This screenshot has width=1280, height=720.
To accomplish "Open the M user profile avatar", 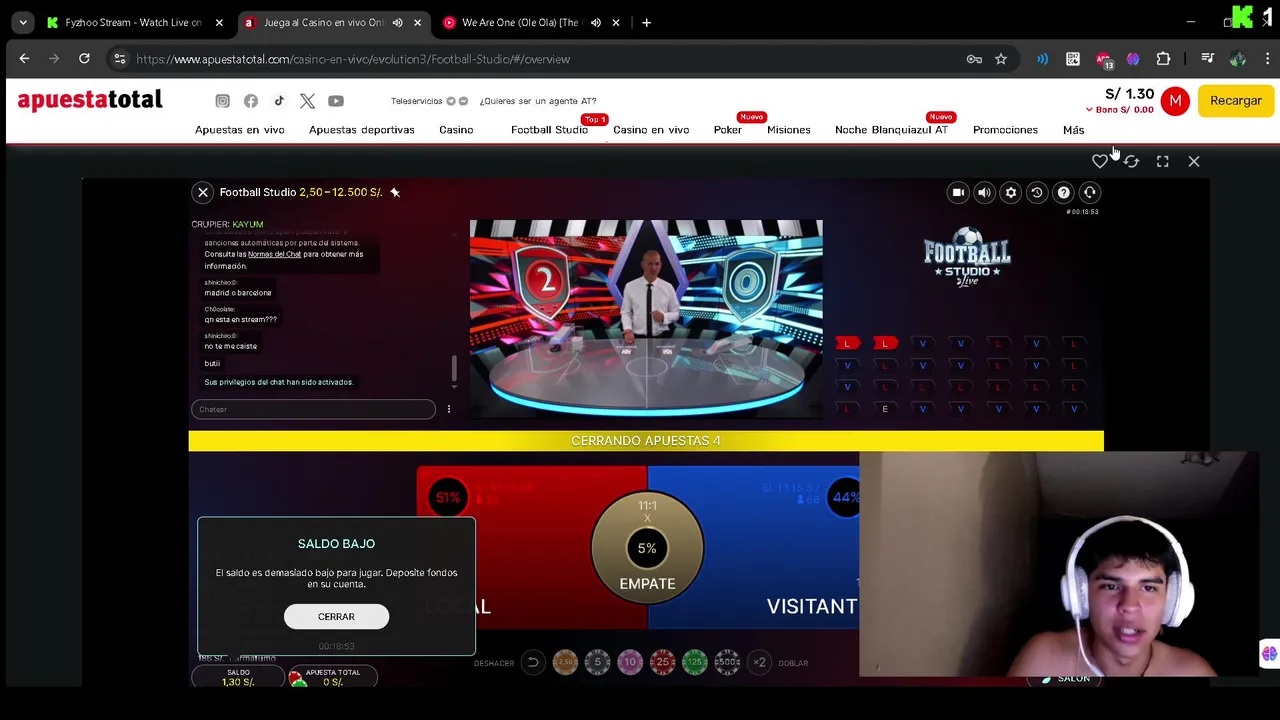I will (x=1175, y=100).
